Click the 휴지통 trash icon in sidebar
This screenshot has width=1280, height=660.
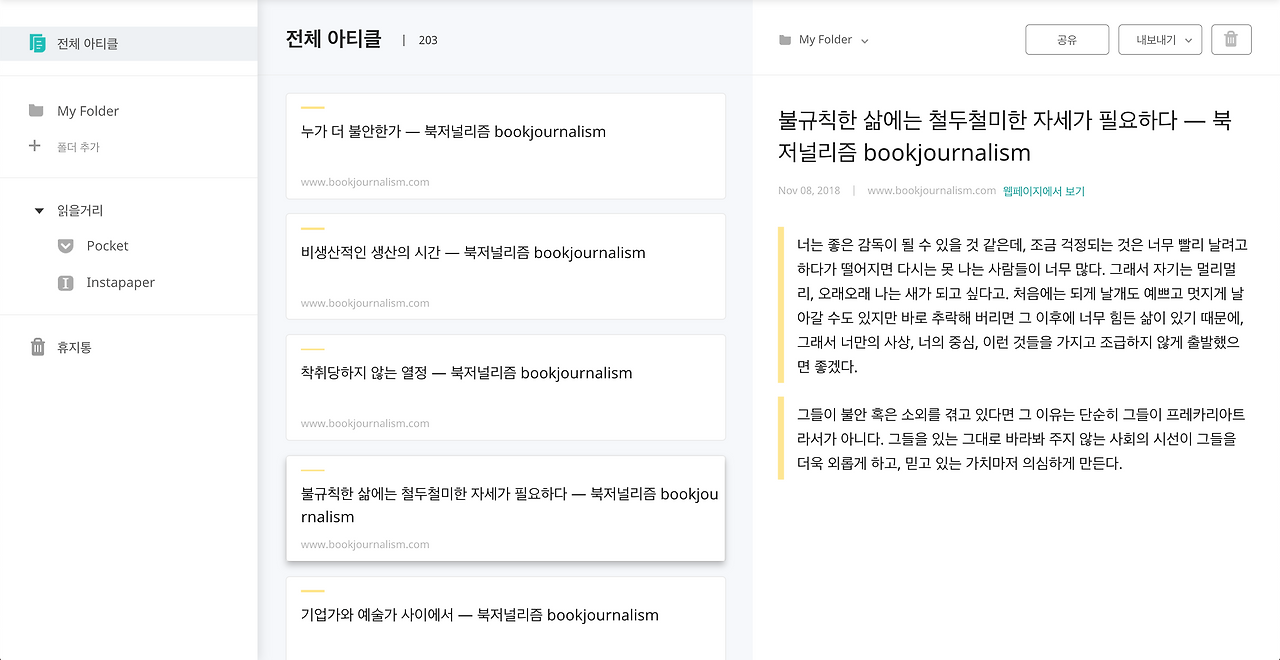pyautogui.click(x=37, y=347)
